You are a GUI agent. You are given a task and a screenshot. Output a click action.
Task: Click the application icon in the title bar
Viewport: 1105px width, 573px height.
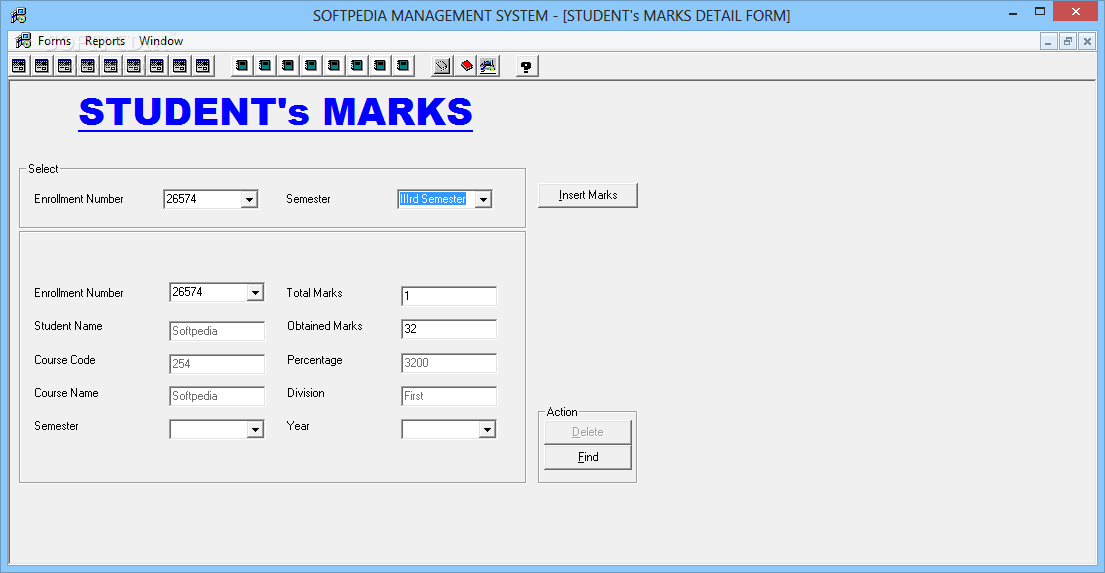(x=19, y=15)
